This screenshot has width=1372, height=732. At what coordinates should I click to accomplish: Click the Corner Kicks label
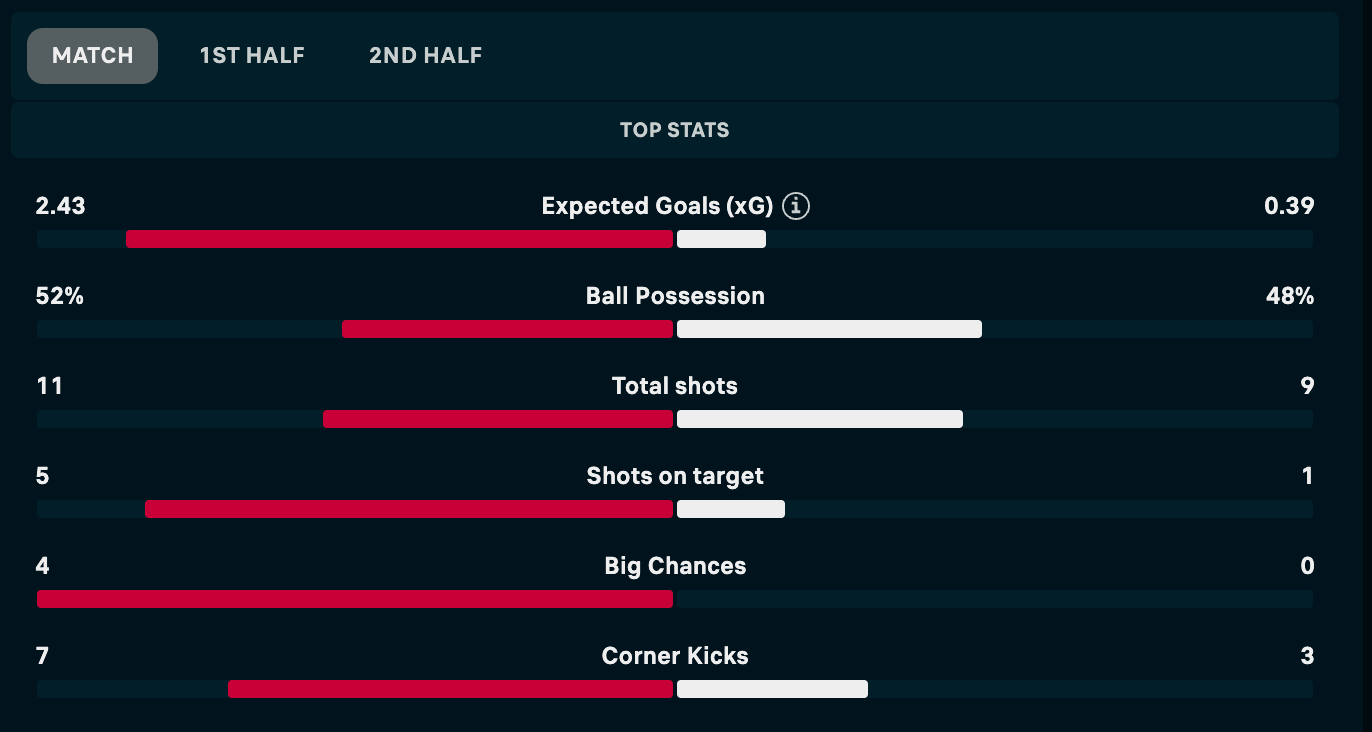[674, 655]
